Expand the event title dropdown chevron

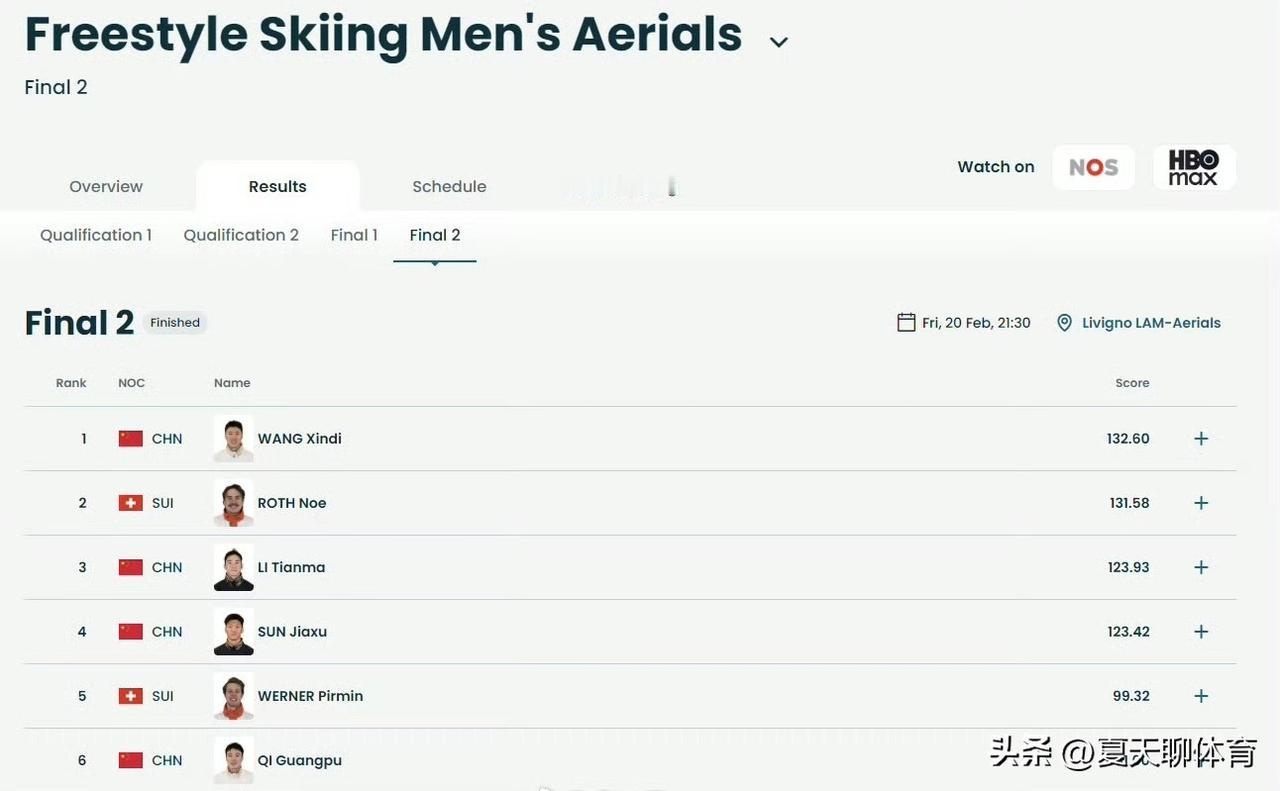tap(779, 42)
